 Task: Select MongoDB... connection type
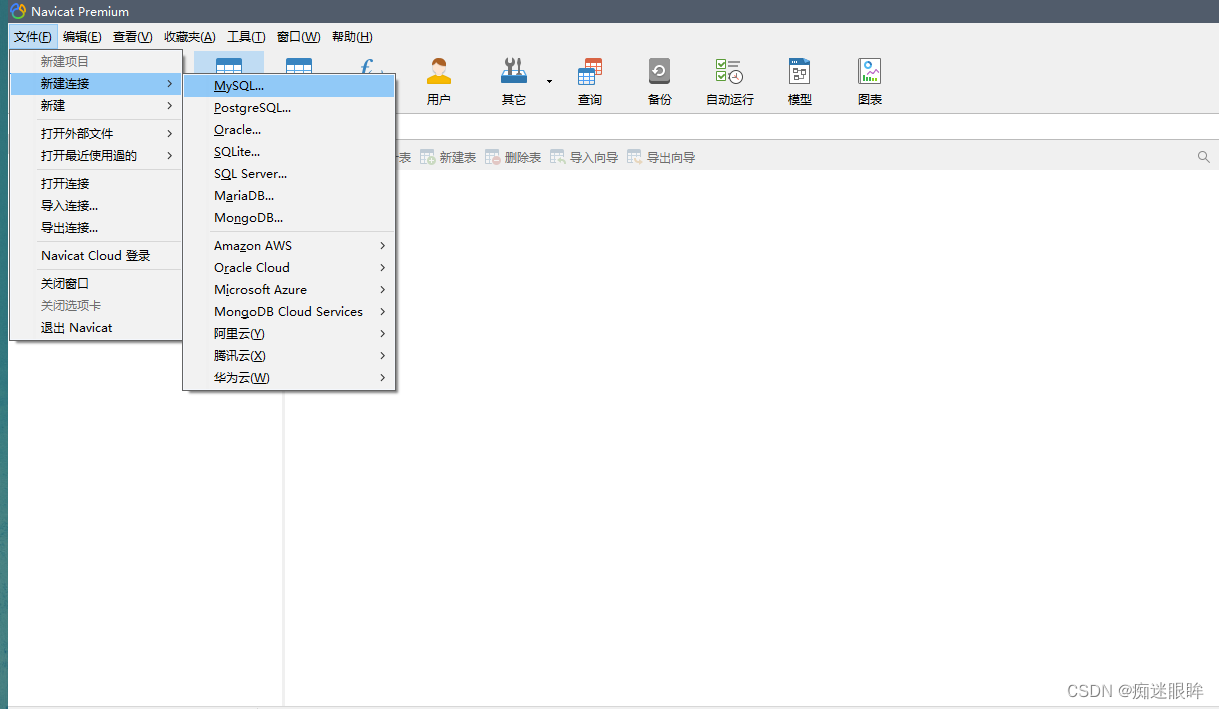(x=289, y=218)
